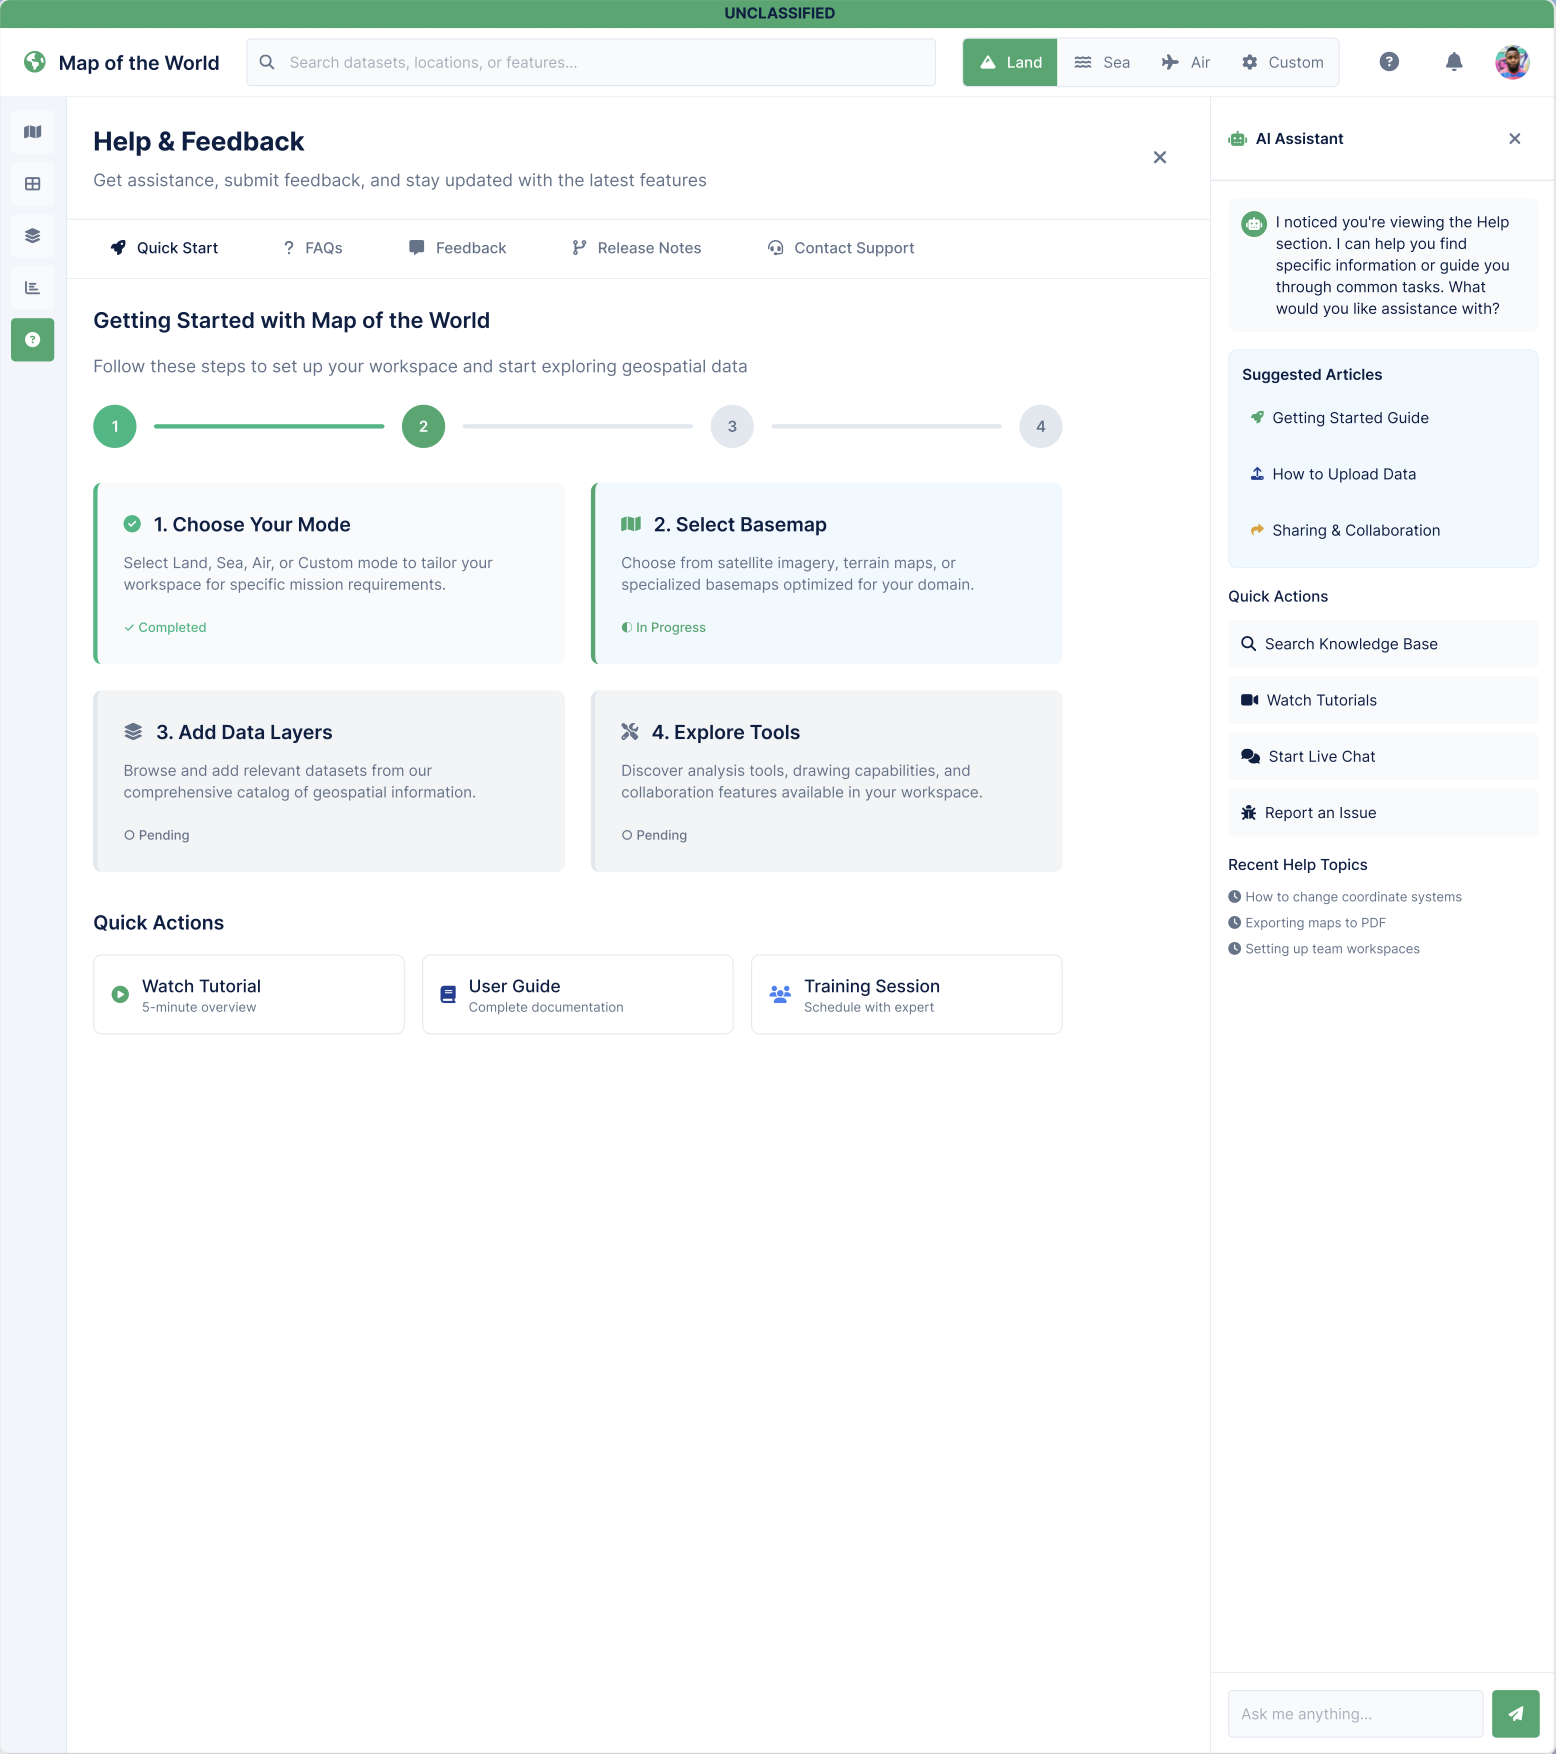Open the map view sidebar icon
The image size is (1556, 1754).
[x=33, y=132]
